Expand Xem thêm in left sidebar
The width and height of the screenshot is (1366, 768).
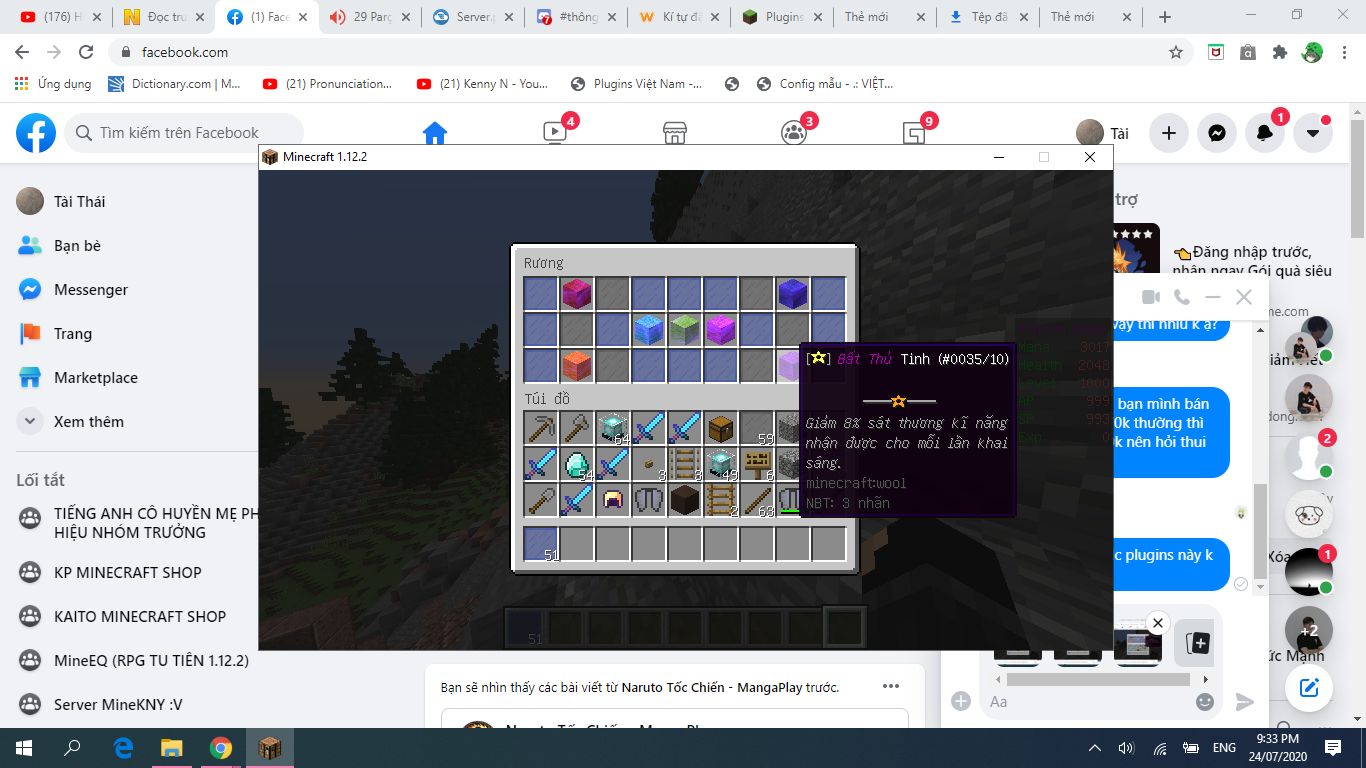[x=132, y=421]
